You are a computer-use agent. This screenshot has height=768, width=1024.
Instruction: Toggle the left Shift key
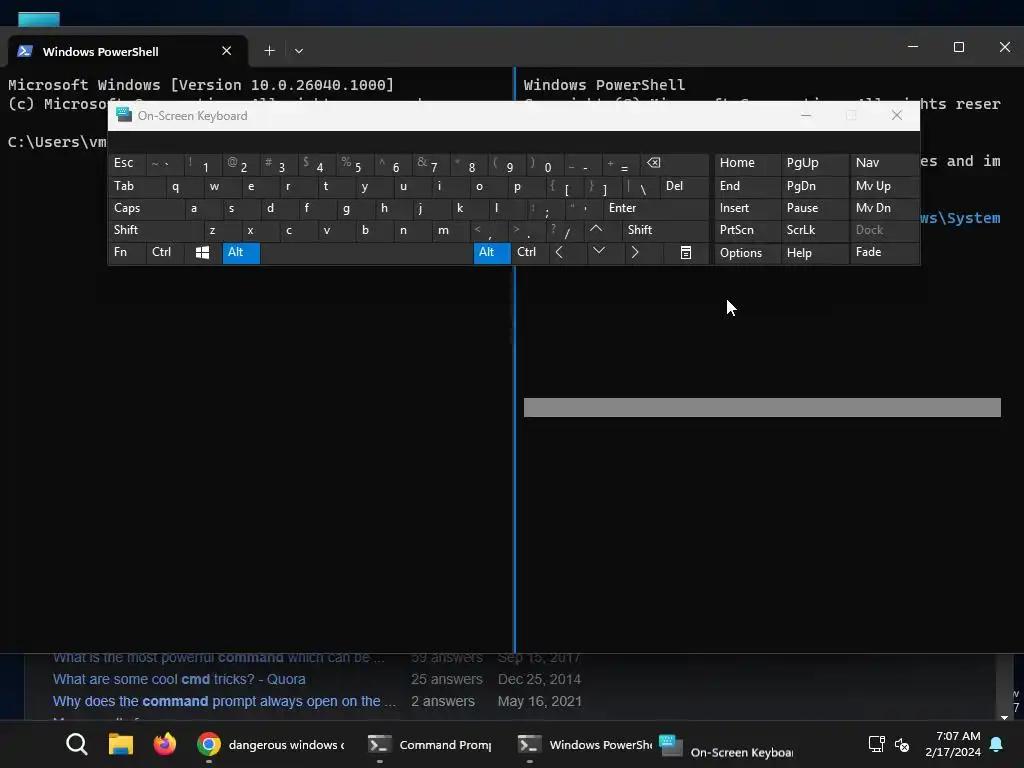[155, 230]
